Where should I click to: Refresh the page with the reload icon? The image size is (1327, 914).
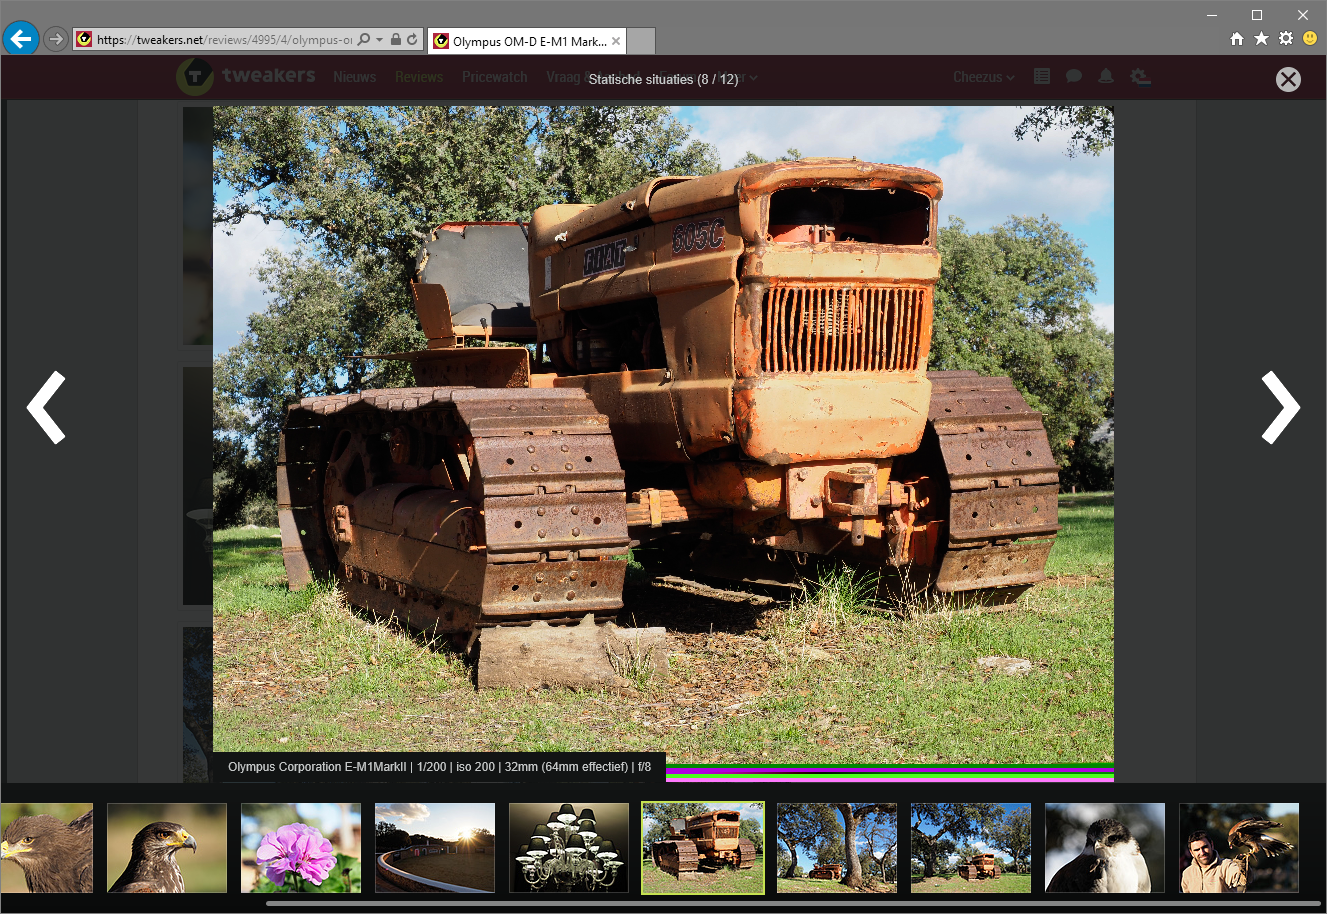click(412, 40)
